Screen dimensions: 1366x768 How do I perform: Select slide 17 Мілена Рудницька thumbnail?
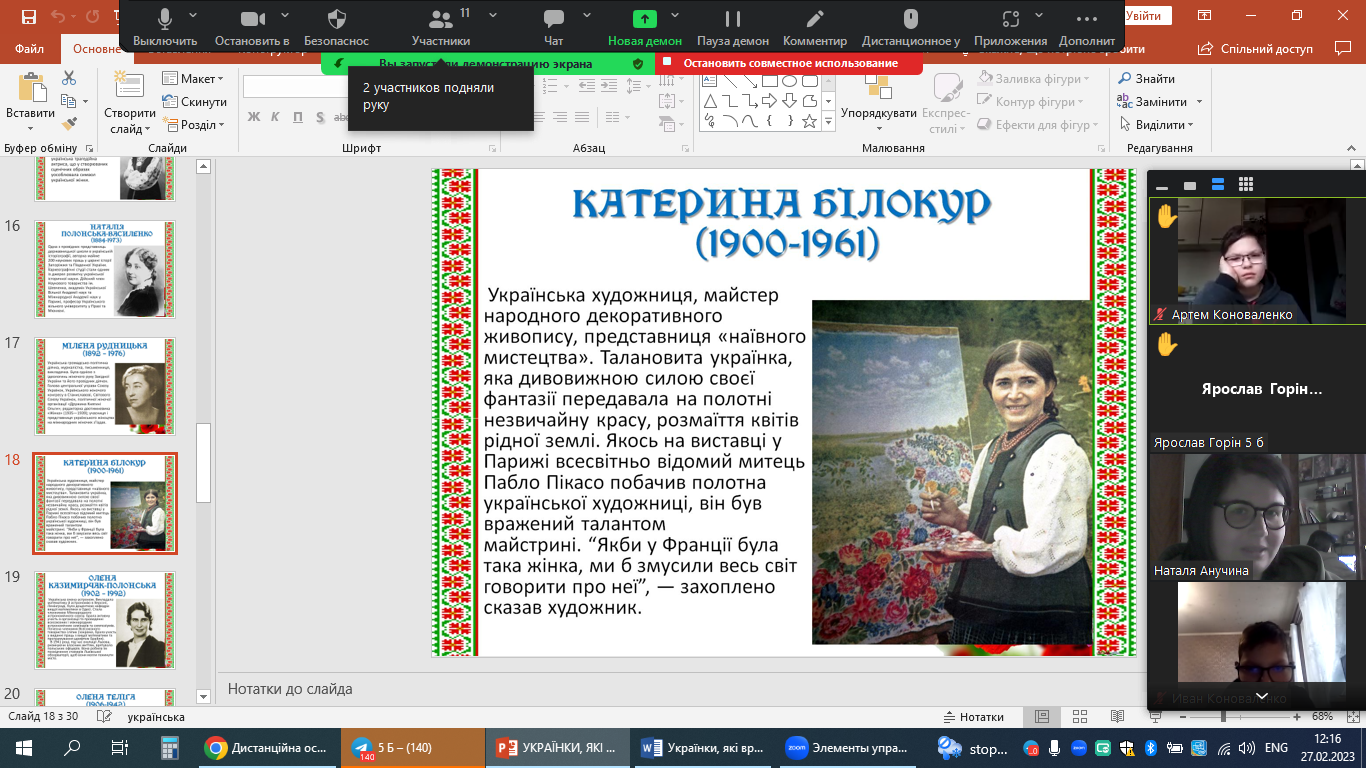pyautogui.click(x=105, y=387)
